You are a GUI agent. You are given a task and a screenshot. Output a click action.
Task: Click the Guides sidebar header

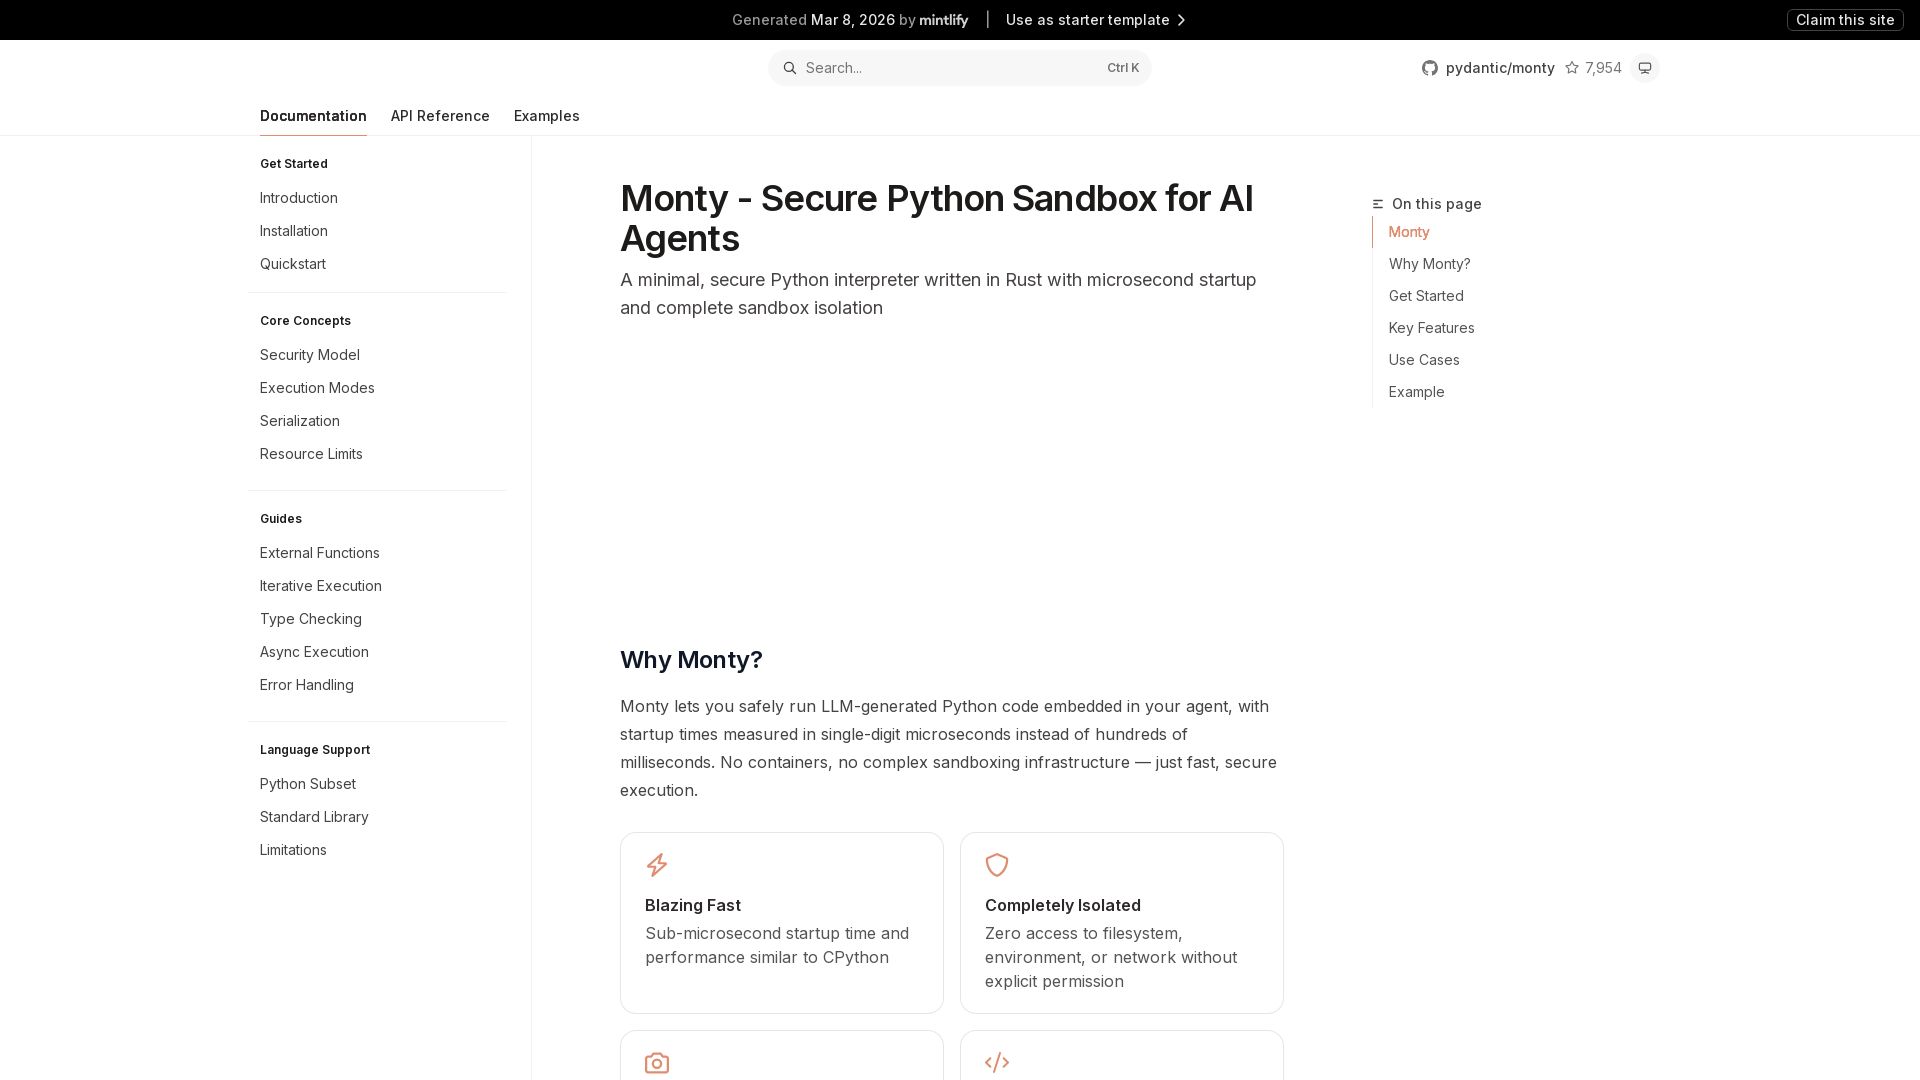click(281, 519)
